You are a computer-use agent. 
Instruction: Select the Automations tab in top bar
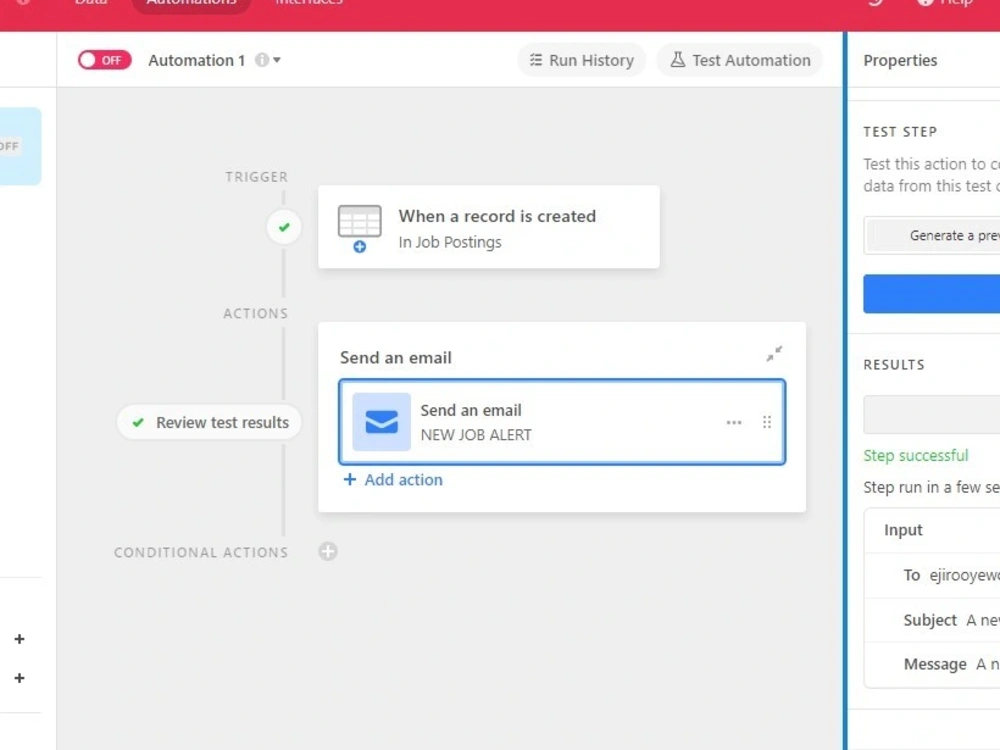click(x=191, y=3)
